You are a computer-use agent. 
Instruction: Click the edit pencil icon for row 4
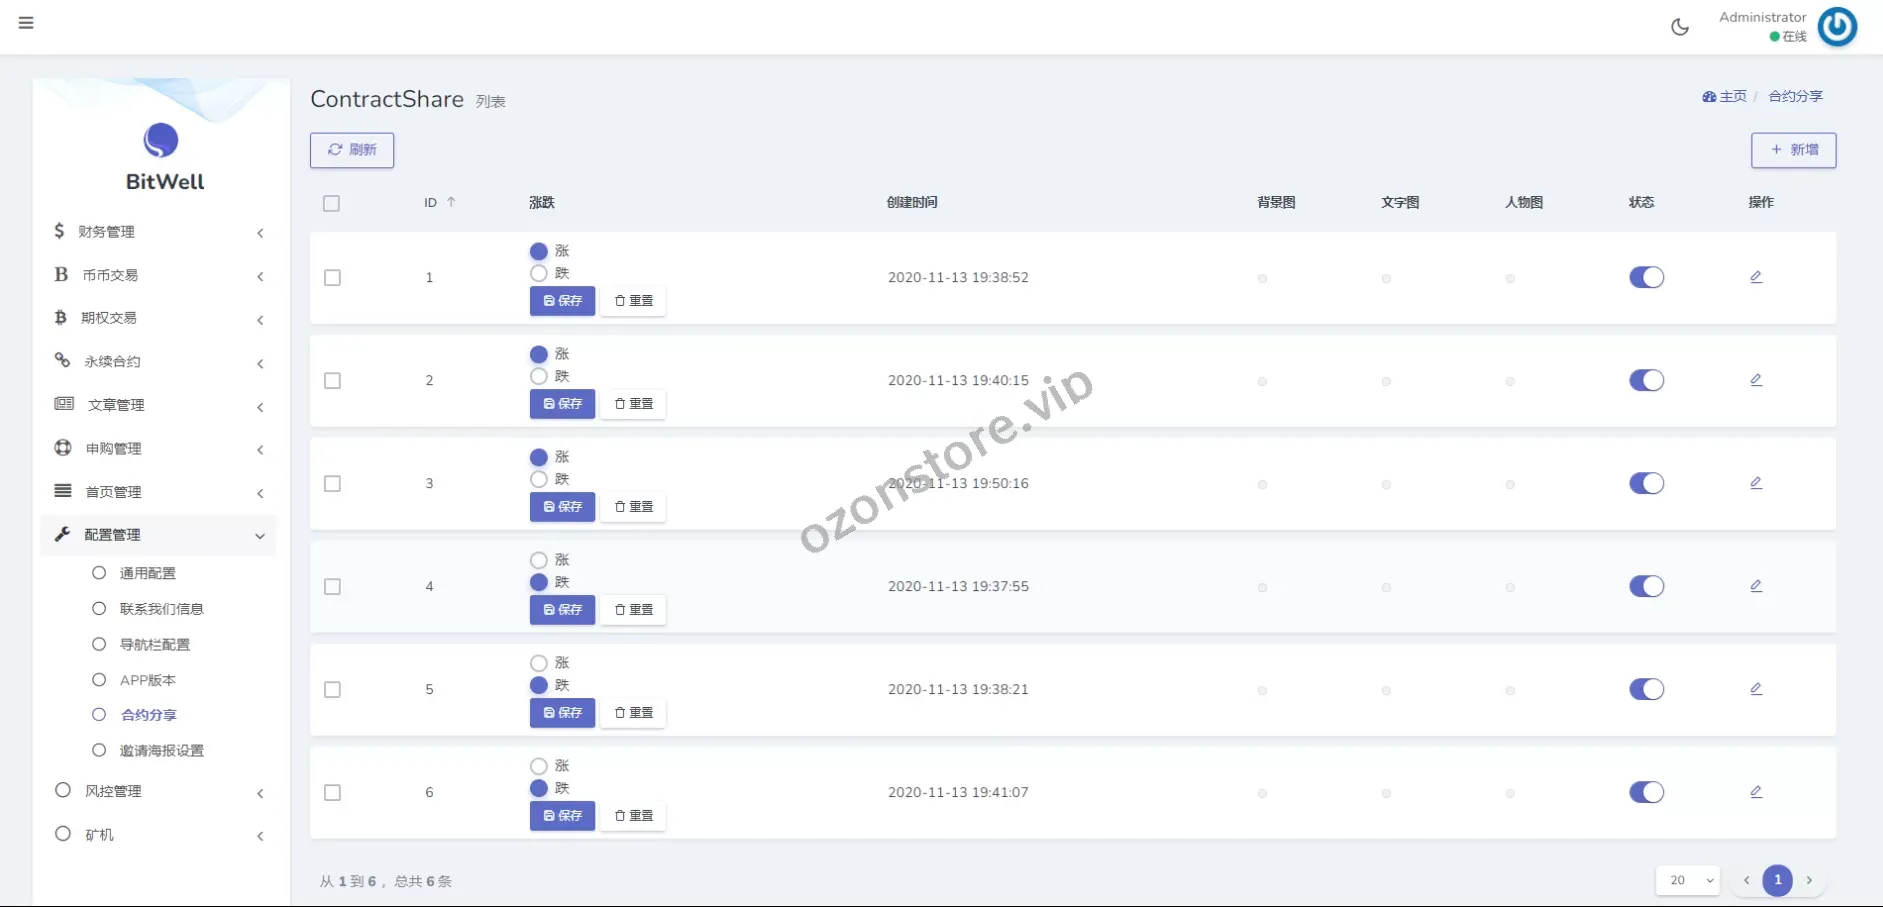pos(1756,586)
